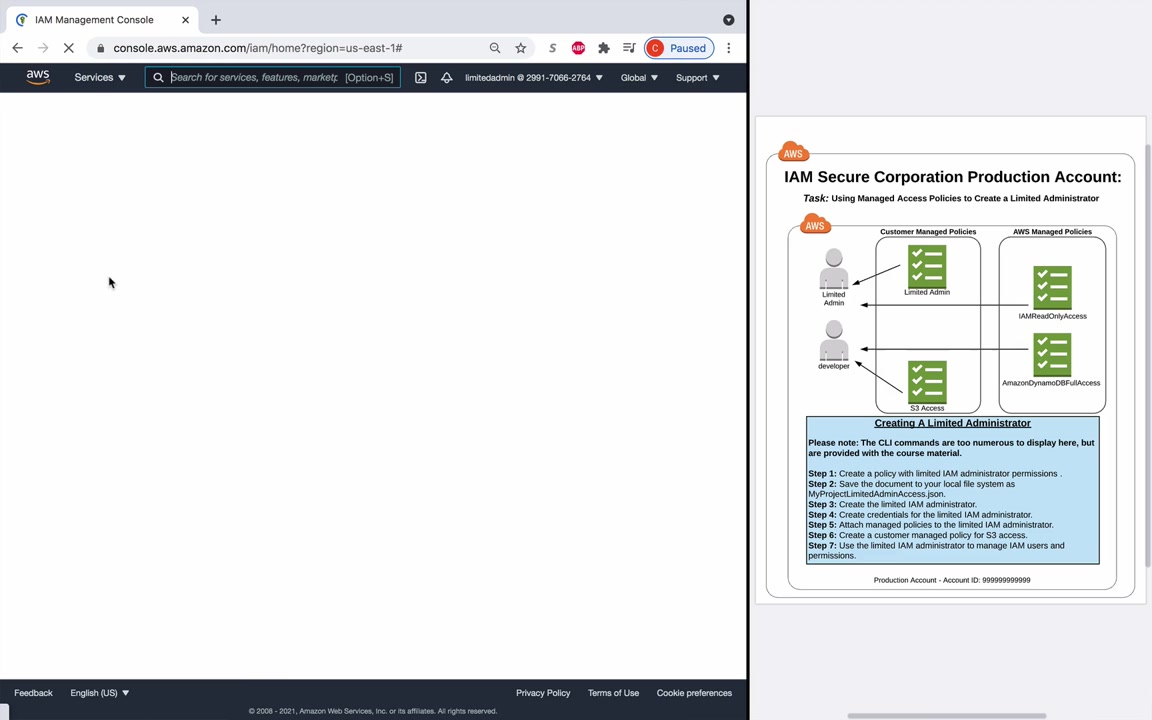Screen dimensions: 1152x720
Task: Click the 'Creating A Limited Administrator' heading
Action: [952, 423]
